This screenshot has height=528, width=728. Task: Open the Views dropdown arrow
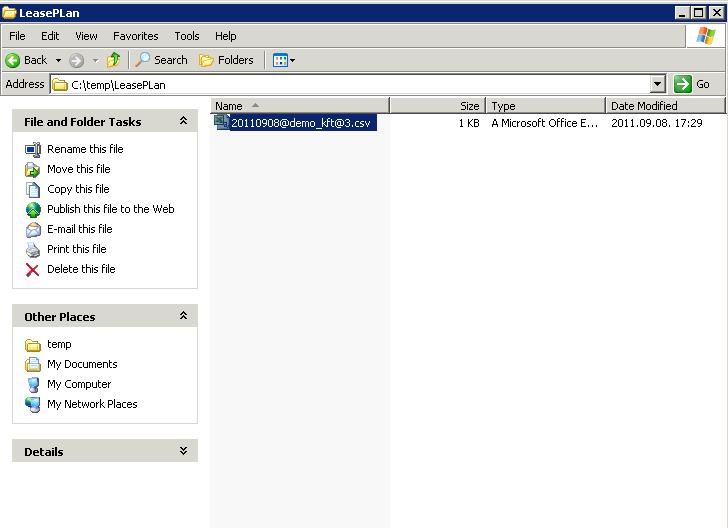click(292, 60)
